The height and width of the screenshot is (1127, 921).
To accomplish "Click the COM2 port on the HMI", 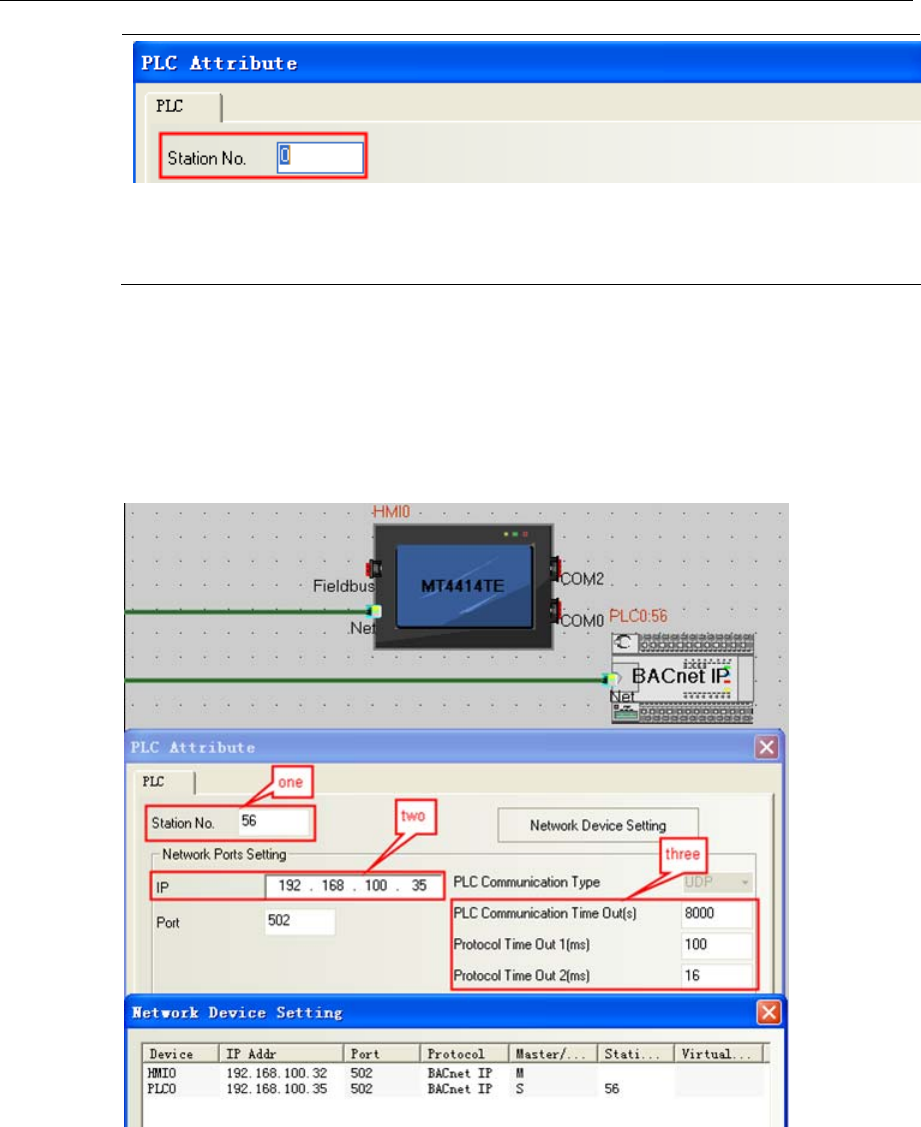I will tap(555, 568).
